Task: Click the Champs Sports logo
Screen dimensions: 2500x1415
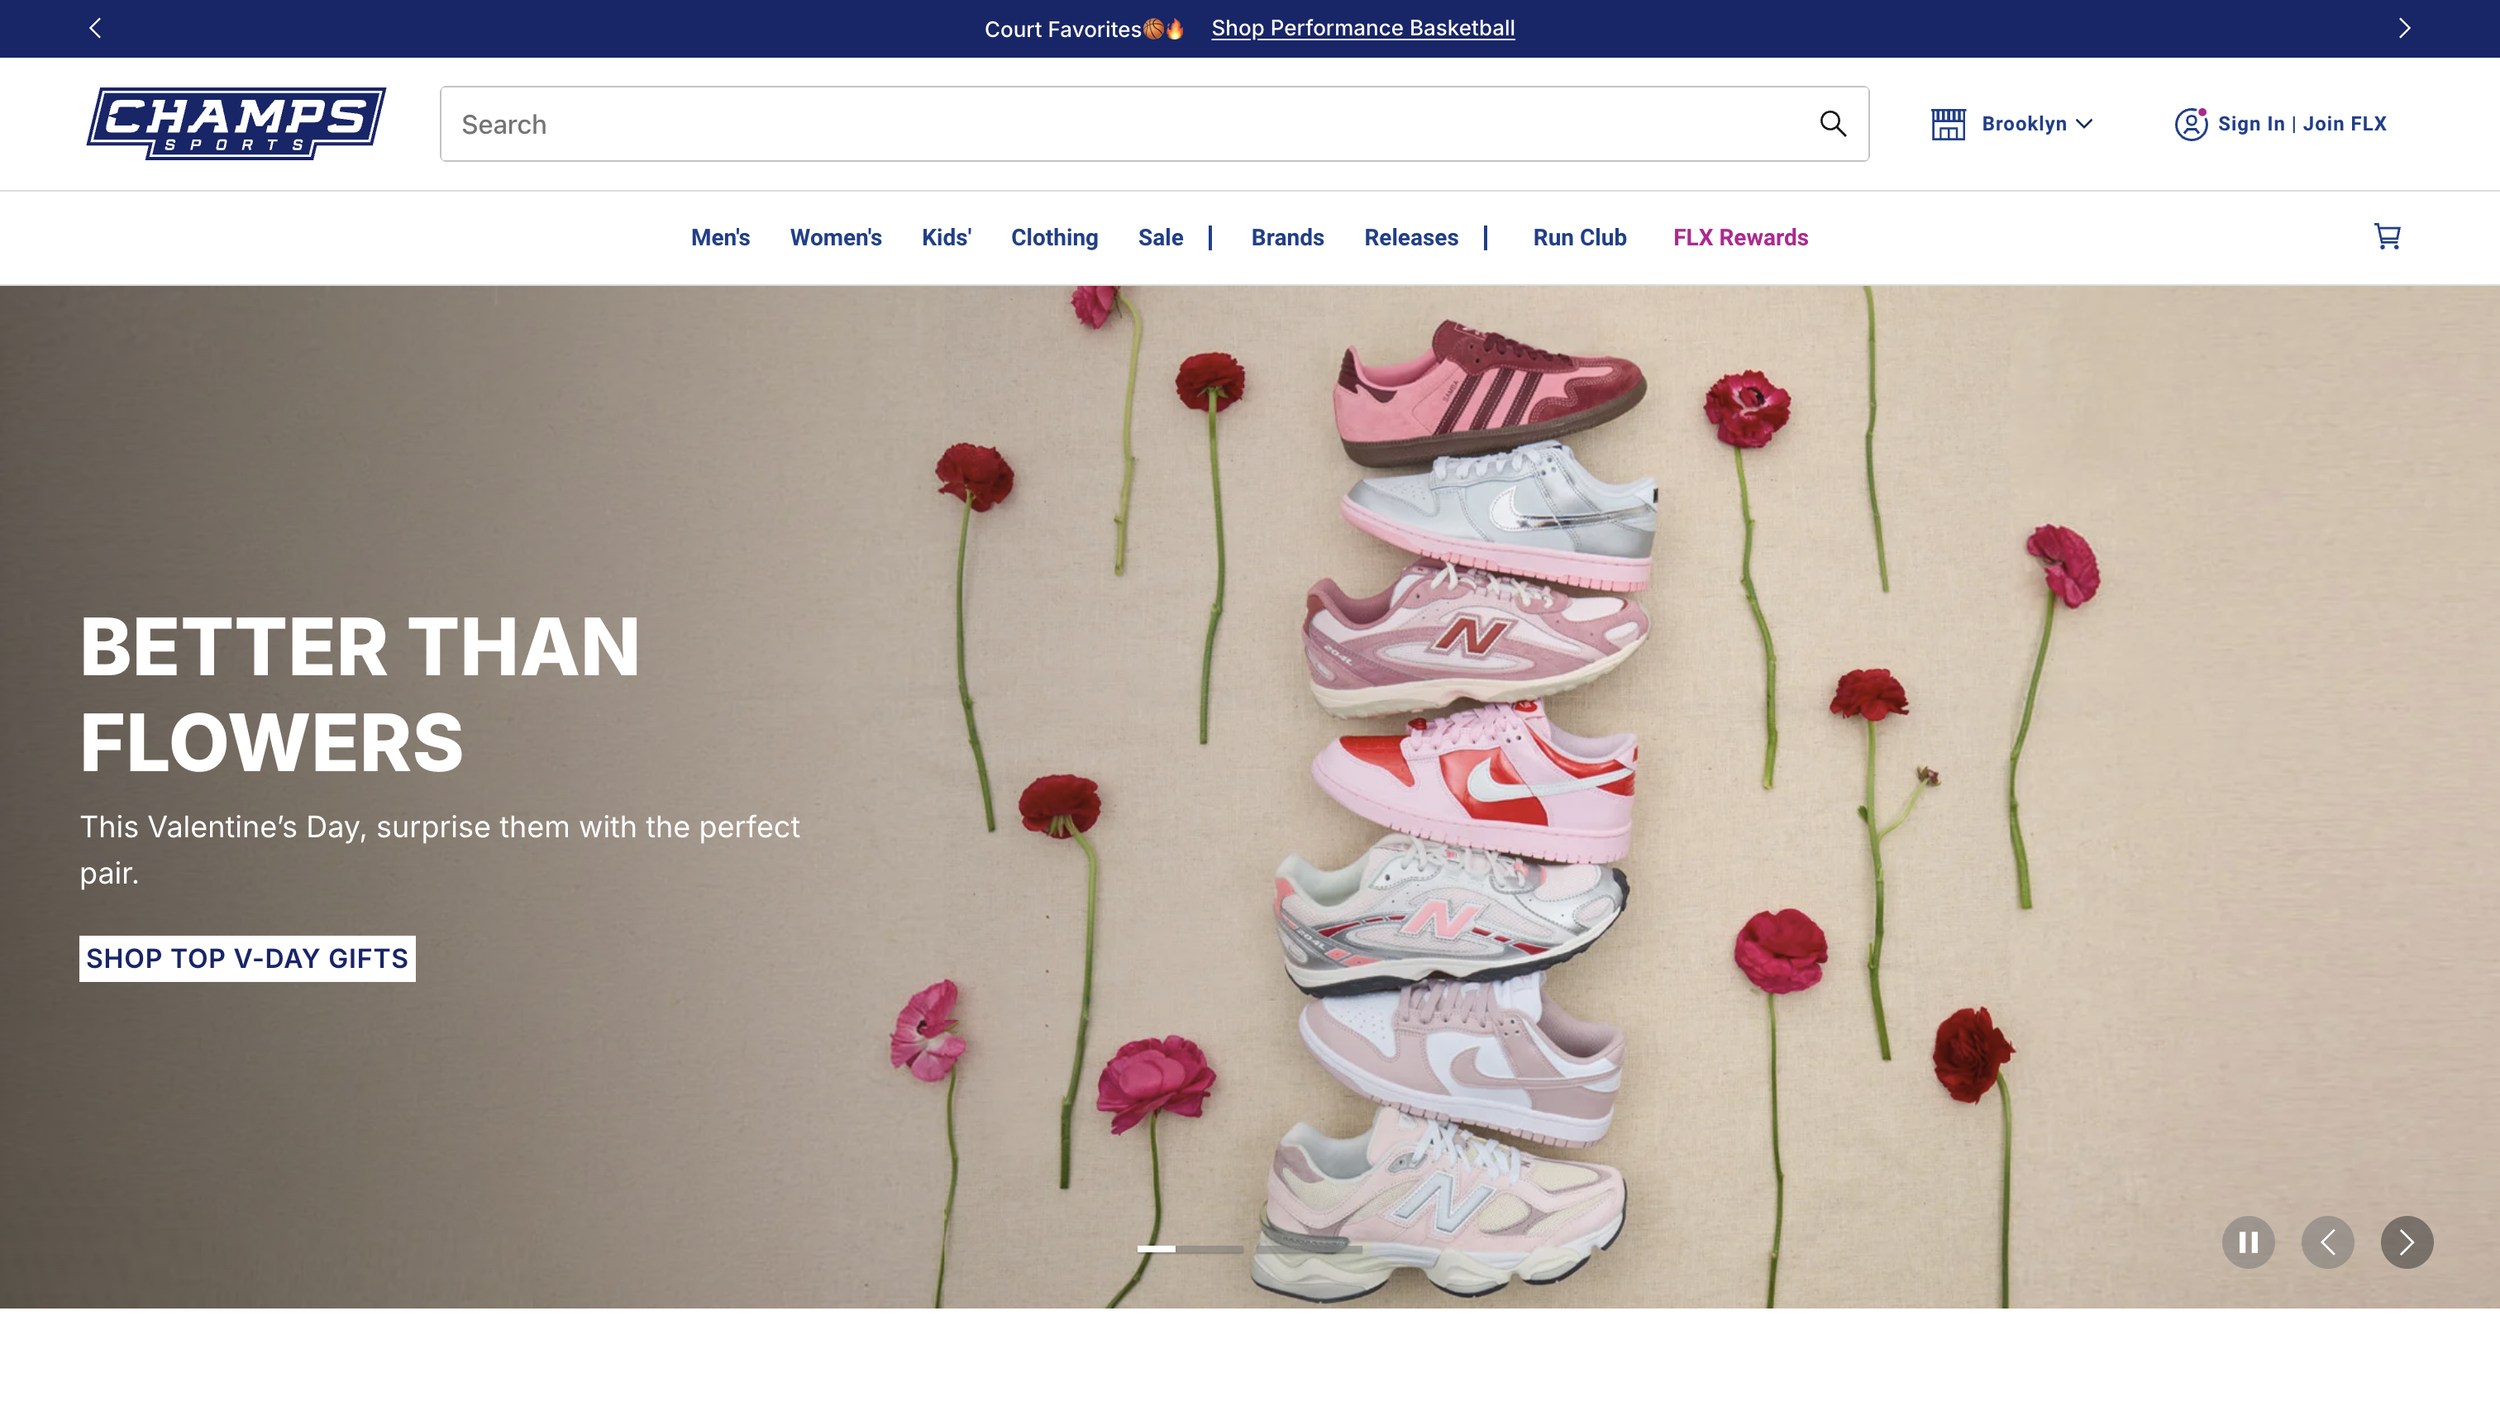Action: point(236,123)
